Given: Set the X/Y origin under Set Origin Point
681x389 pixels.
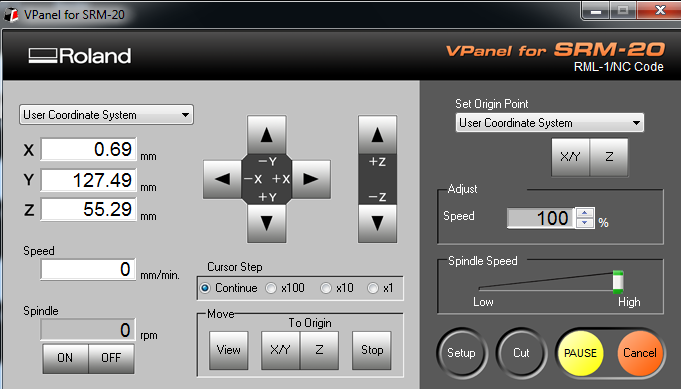Looking at the screenshot, I should click(x=570, y=157).
